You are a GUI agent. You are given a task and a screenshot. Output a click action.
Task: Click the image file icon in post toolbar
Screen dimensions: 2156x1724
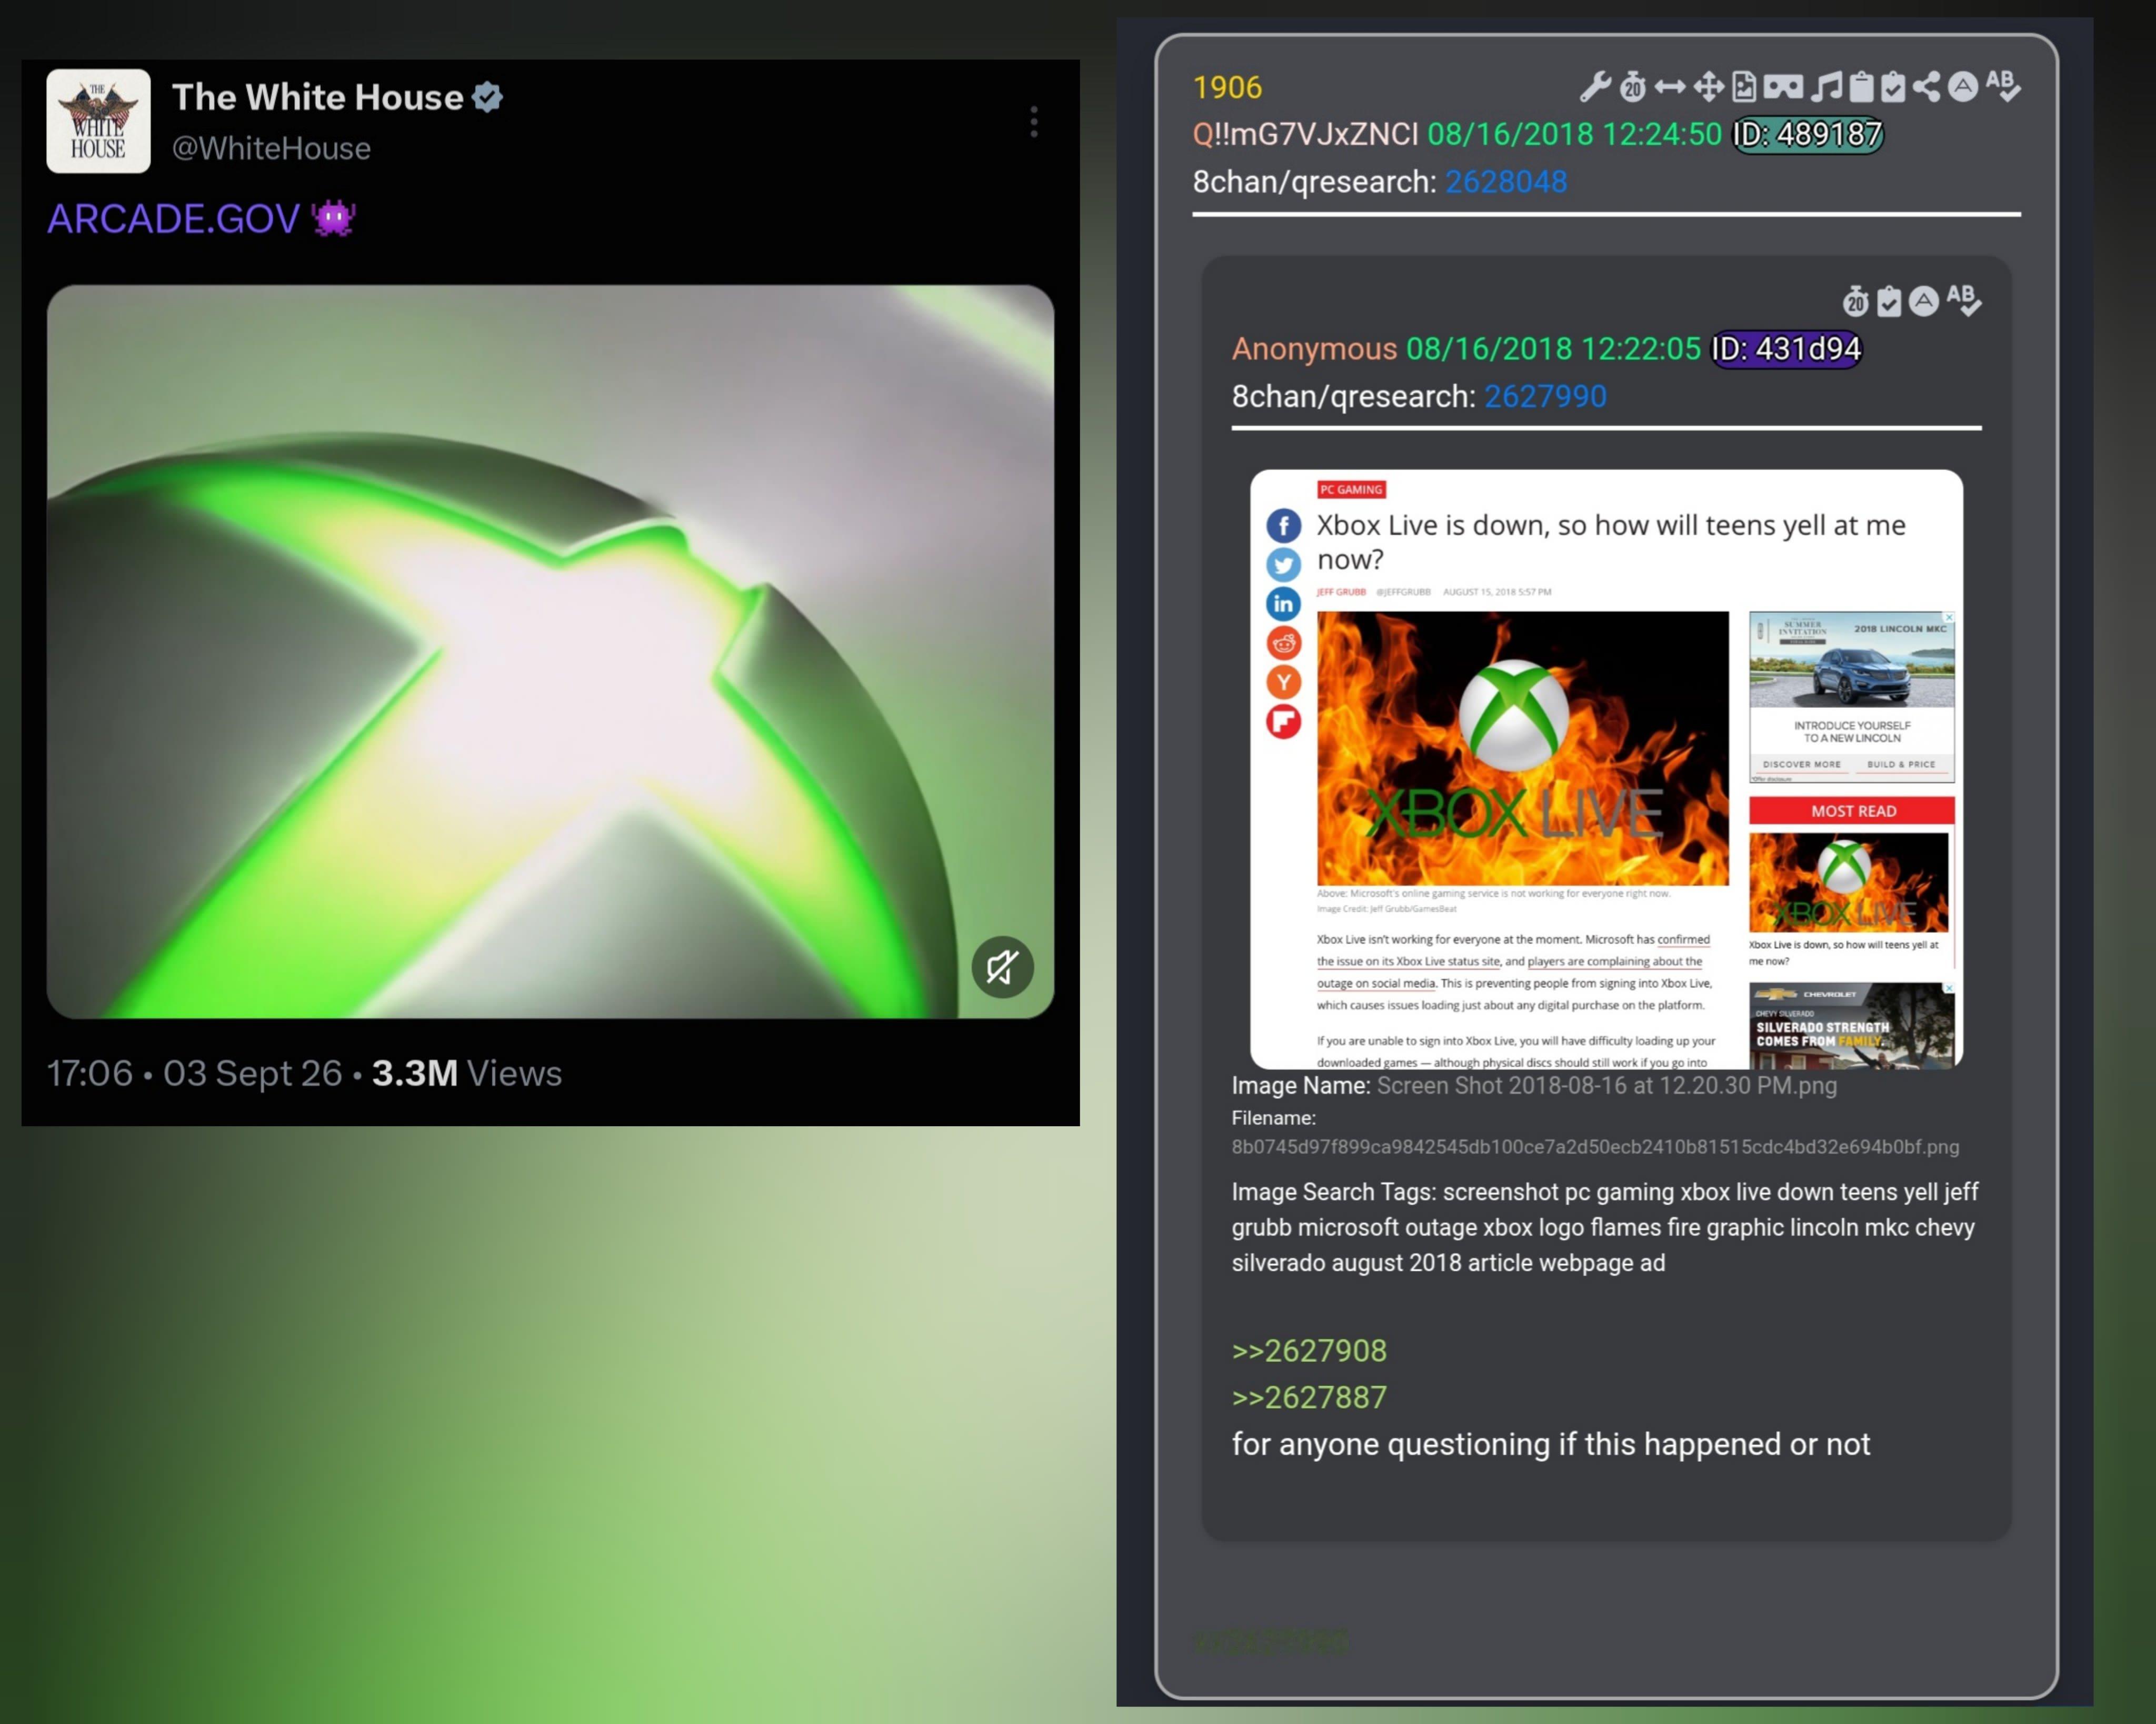[1743, 87]
